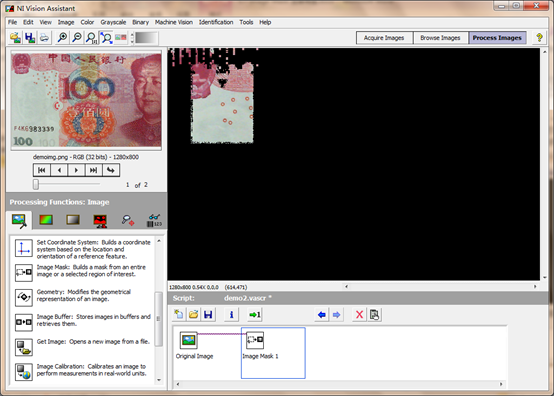Click the Run Once green arrow icon

pos(255,314)
